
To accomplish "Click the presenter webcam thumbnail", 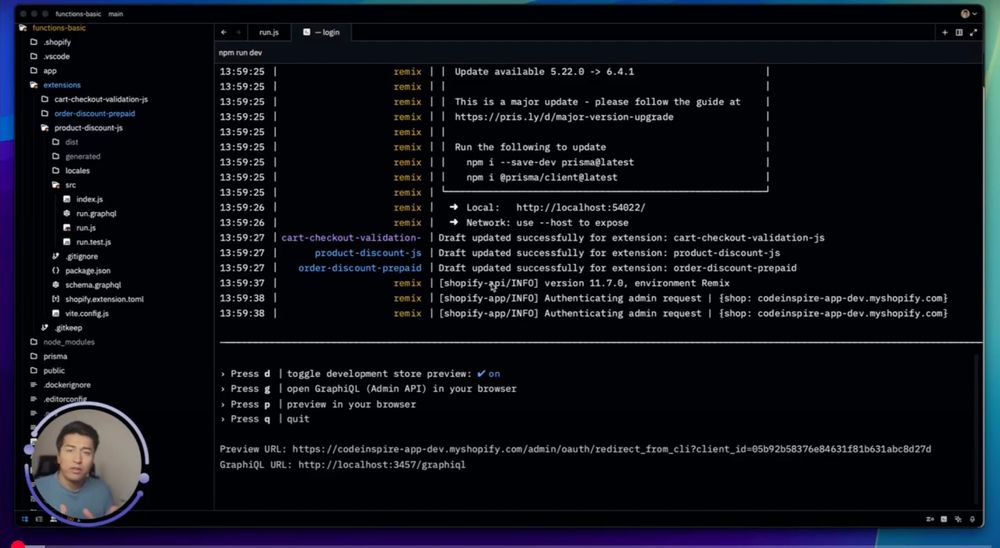I will 86,462.
